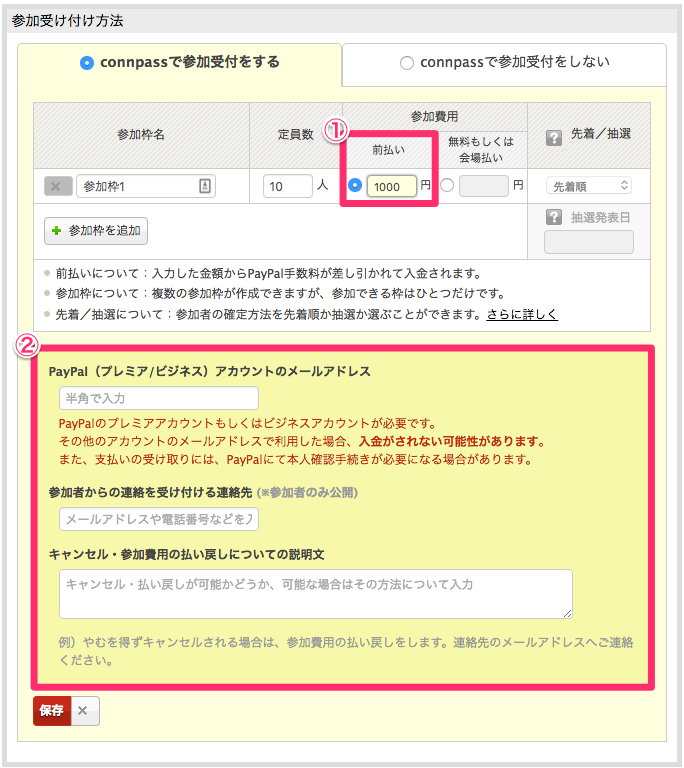Open help icon next to 抽選発表日
Image resolution: width=684 pixels, height=768 pixels.
[x=554, y=217]
